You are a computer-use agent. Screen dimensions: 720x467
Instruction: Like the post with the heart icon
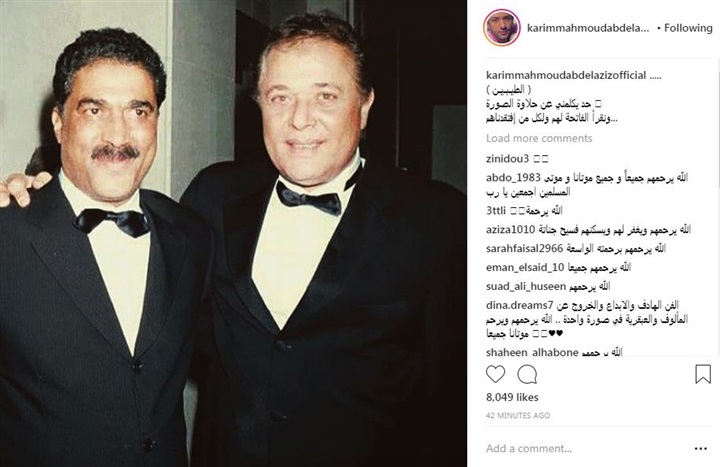pyautogui.click(x=495, y=374)
